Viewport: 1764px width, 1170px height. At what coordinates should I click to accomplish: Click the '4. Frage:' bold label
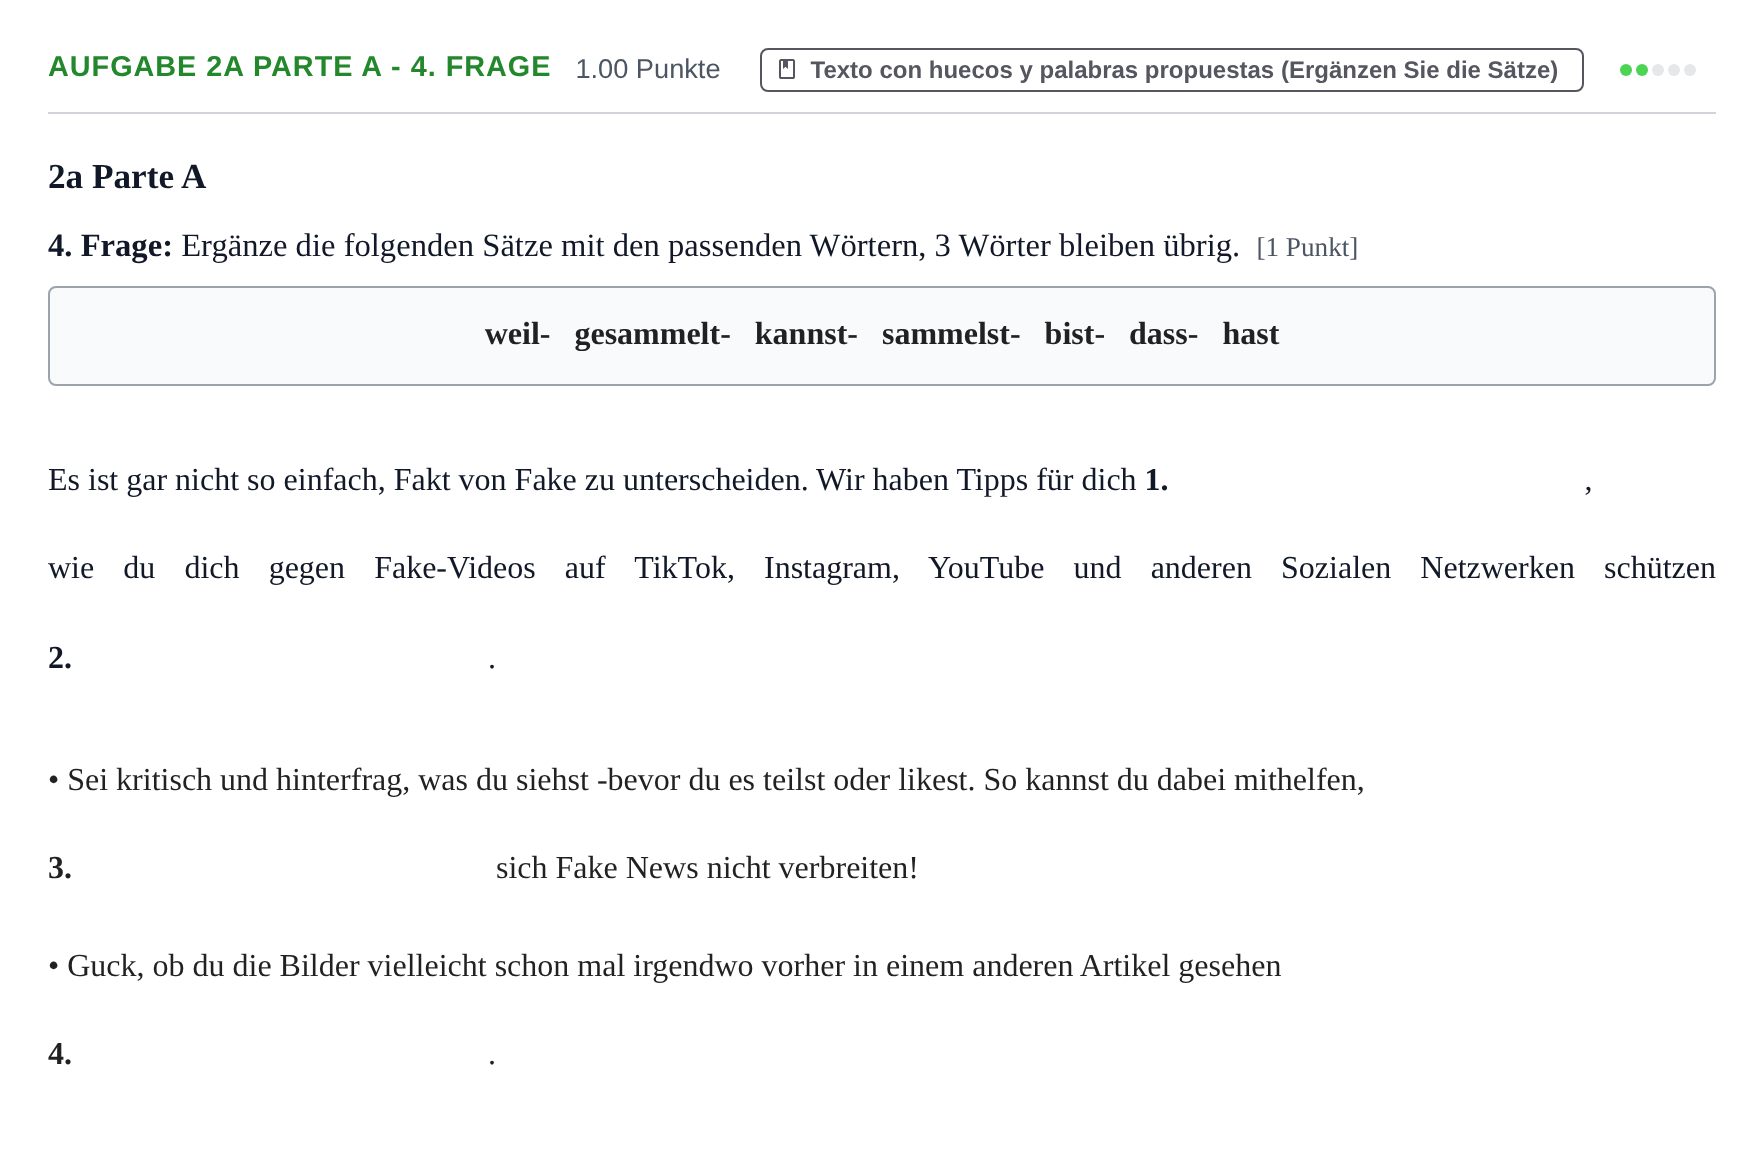110,246
